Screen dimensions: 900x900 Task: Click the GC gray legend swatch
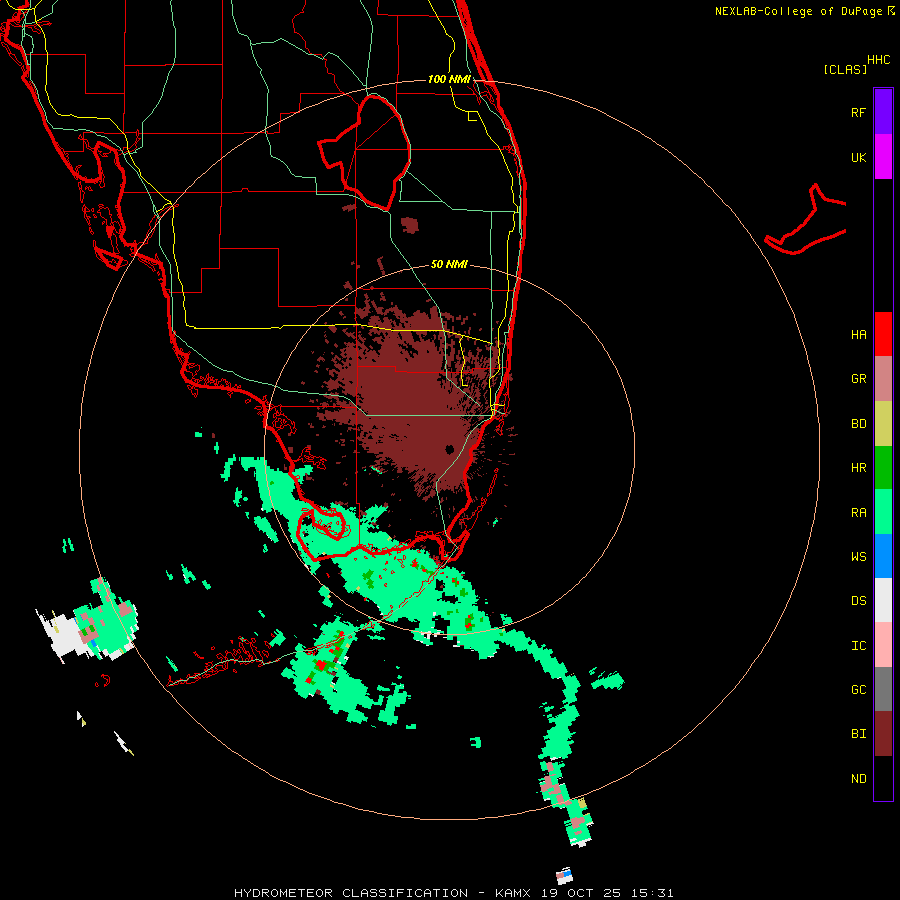click(x=883, y=689)
